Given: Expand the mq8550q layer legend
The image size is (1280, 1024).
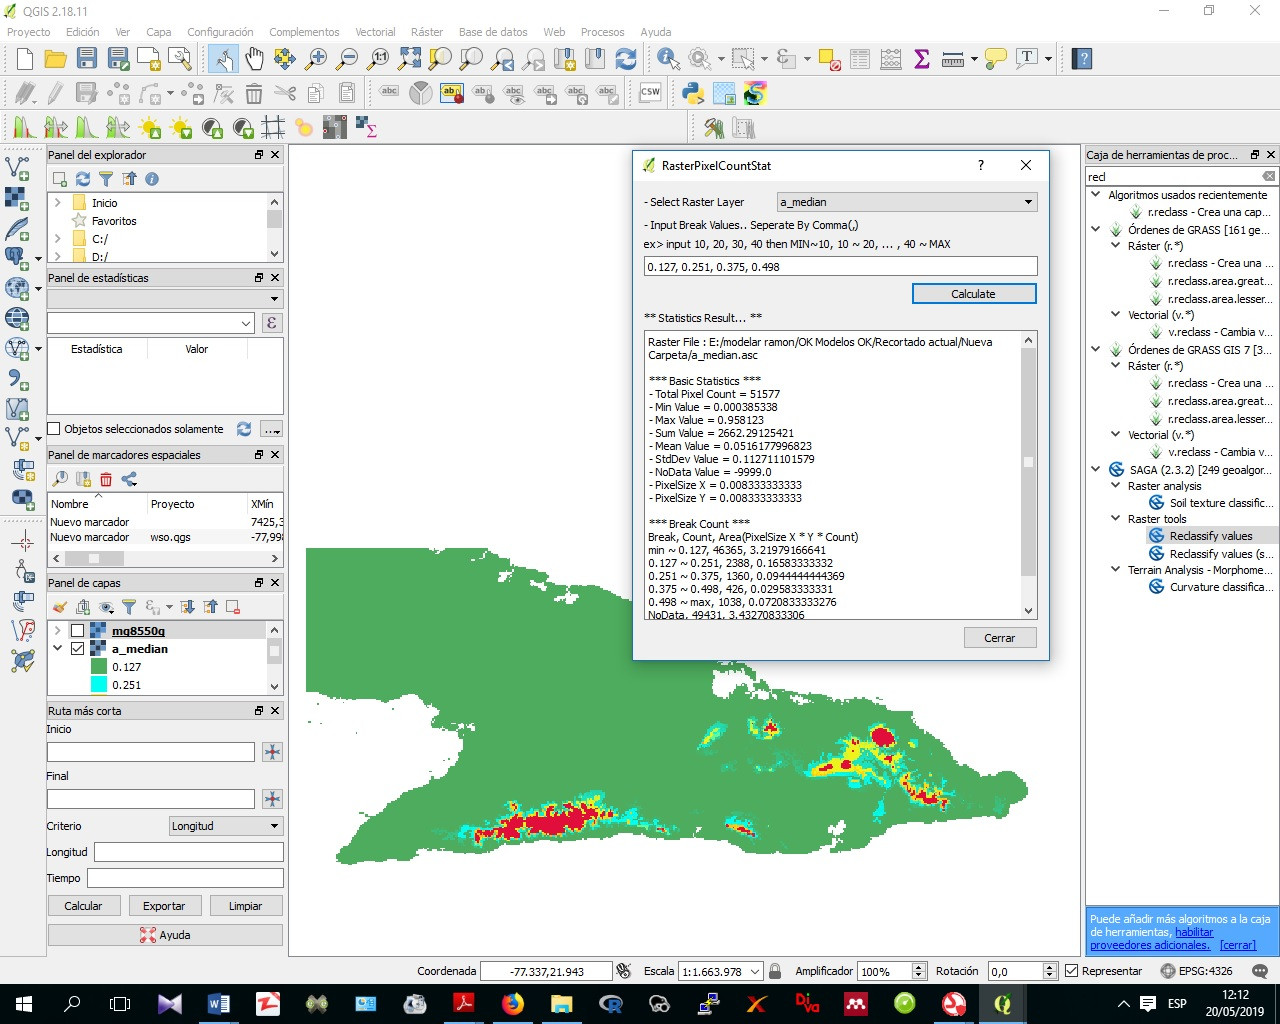Looking at the screenshot, I should point(58,631).
